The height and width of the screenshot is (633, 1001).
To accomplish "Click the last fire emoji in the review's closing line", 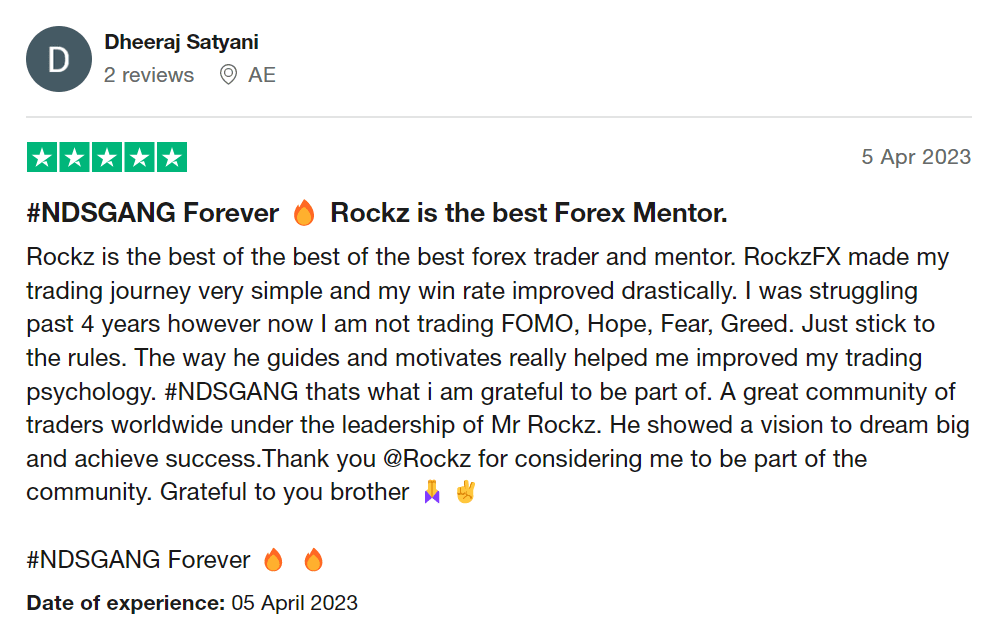I will click(313, 560).
